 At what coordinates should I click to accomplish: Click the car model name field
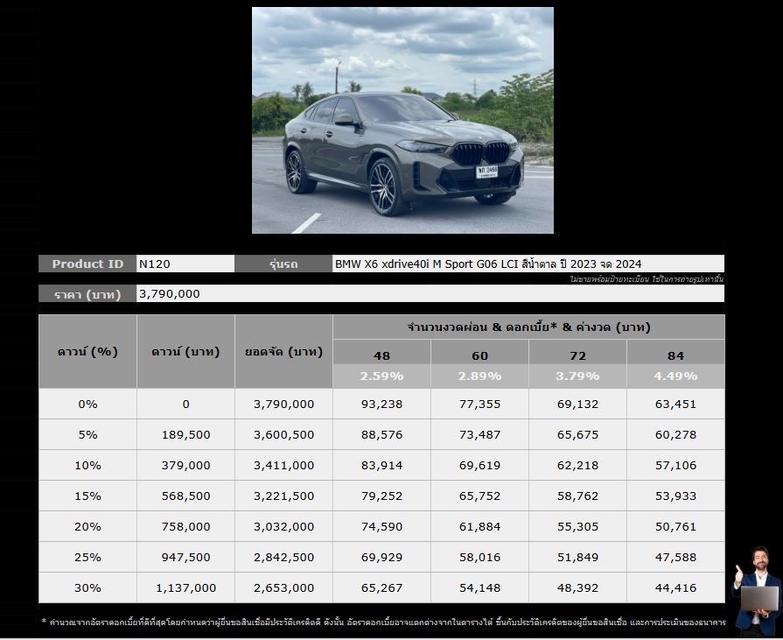click(x=528, y=264)
